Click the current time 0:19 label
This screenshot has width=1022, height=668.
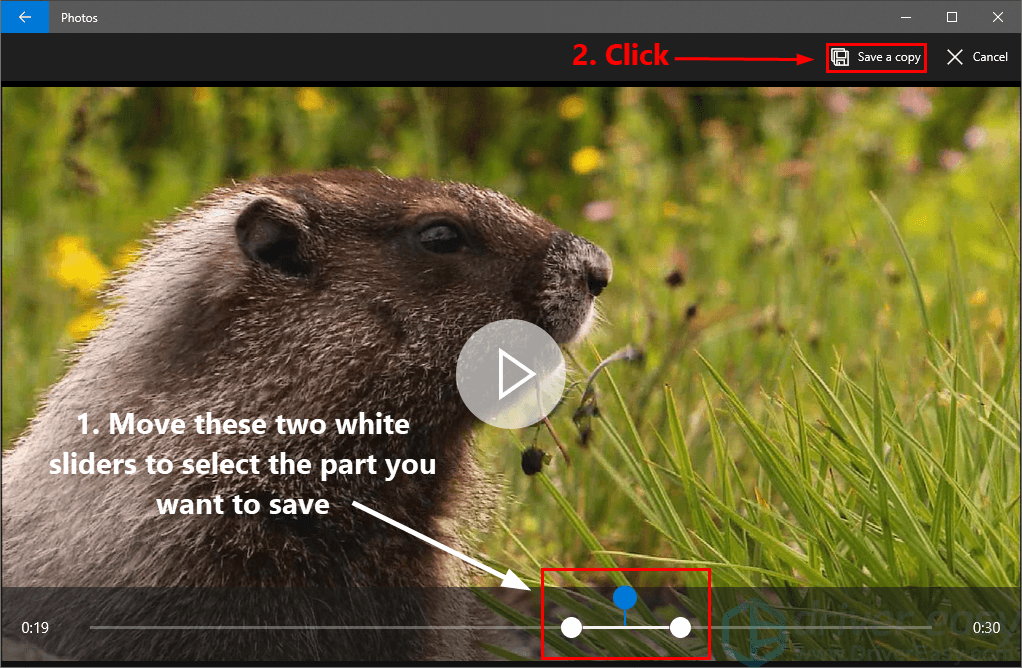click(35, 628)
